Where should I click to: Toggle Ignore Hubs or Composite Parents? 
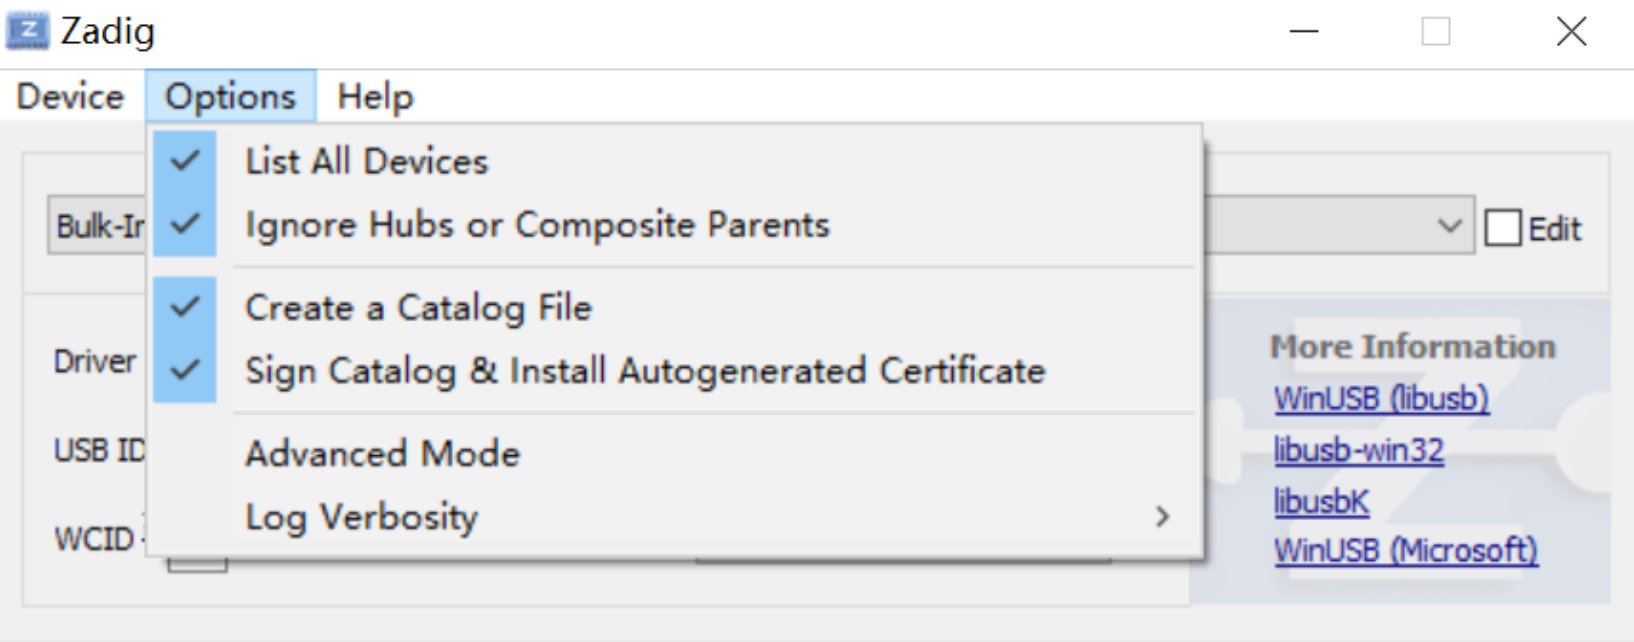[x=537, y=225]
